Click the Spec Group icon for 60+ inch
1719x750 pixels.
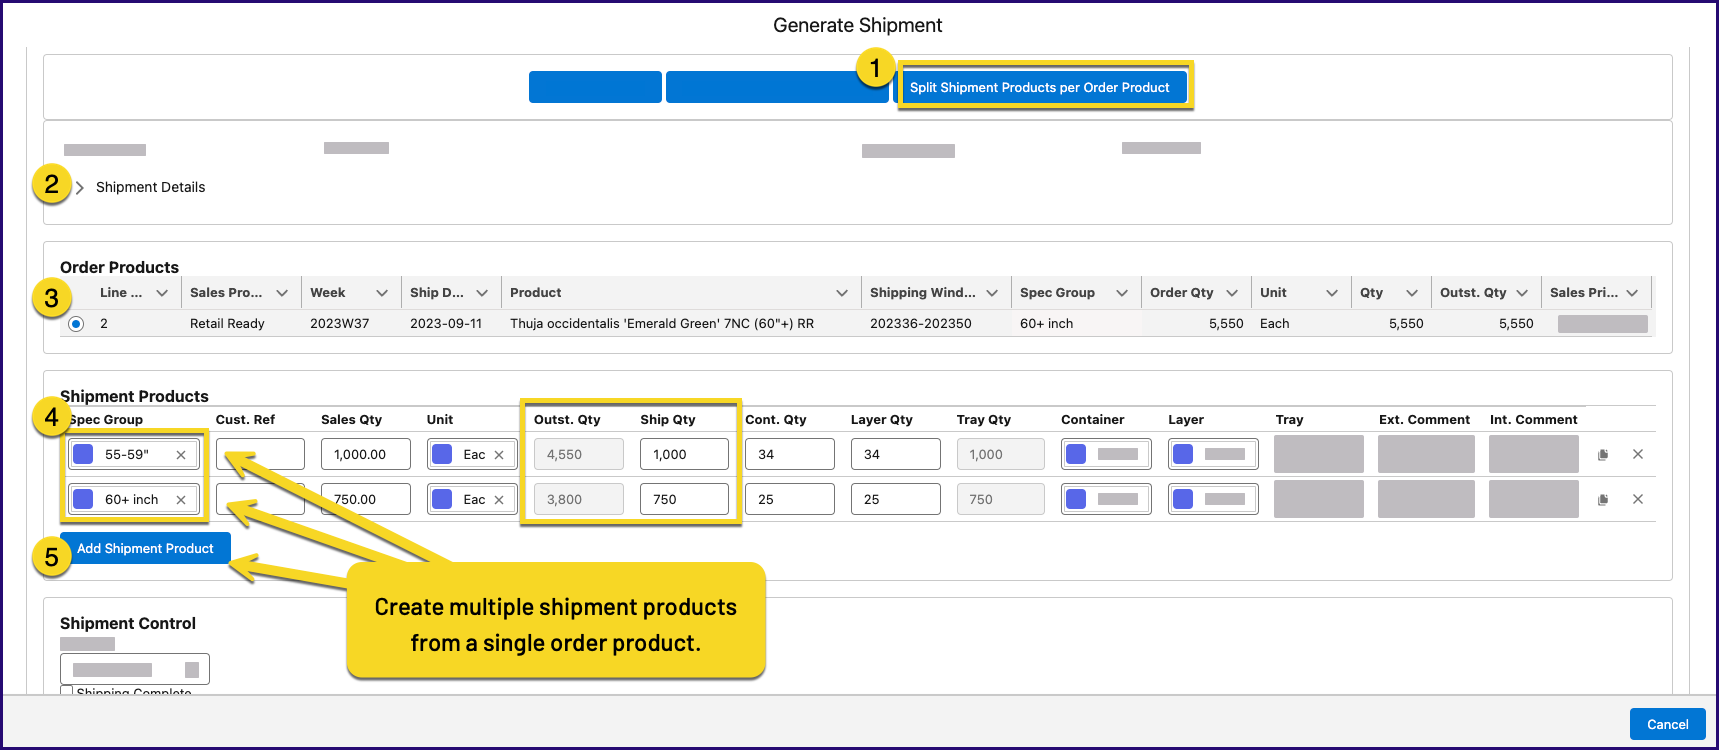point(84,499)
